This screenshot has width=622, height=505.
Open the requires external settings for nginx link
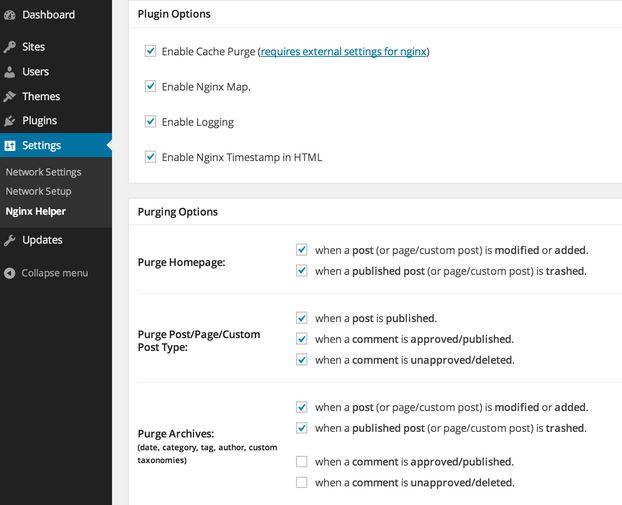(344, 52)
